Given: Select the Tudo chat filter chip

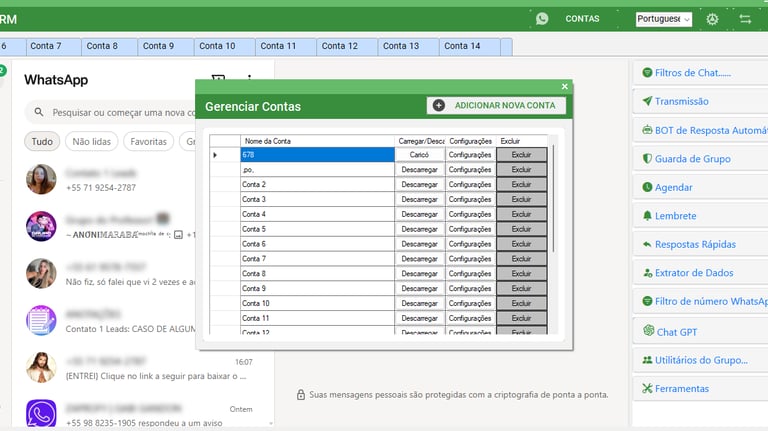Looking at the screenshot, I should coord(42,142).
